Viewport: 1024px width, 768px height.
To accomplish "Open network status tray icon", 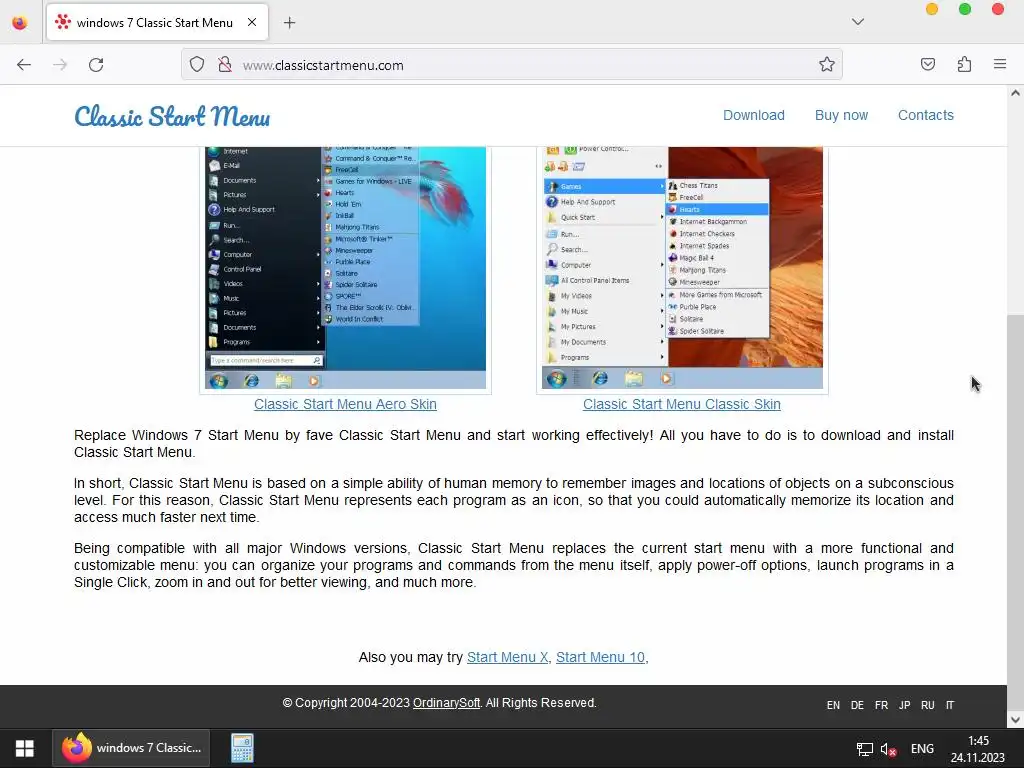I will (x=865, y=749).
